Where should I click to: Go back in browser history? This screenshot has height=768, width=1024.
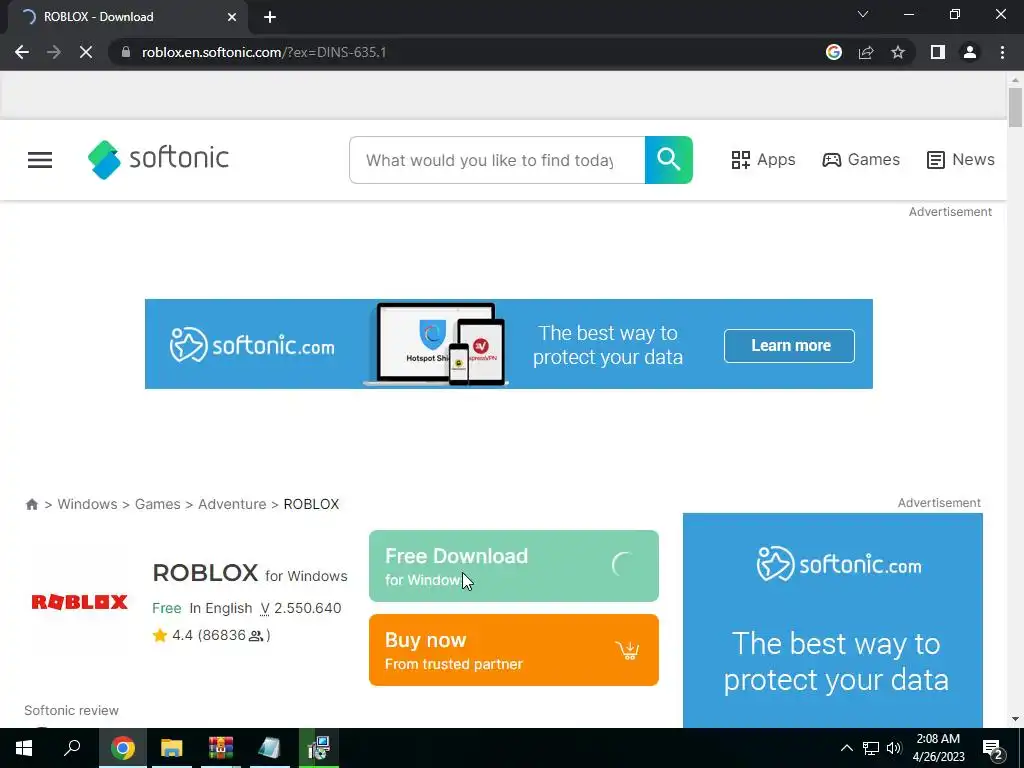(22, 52)
